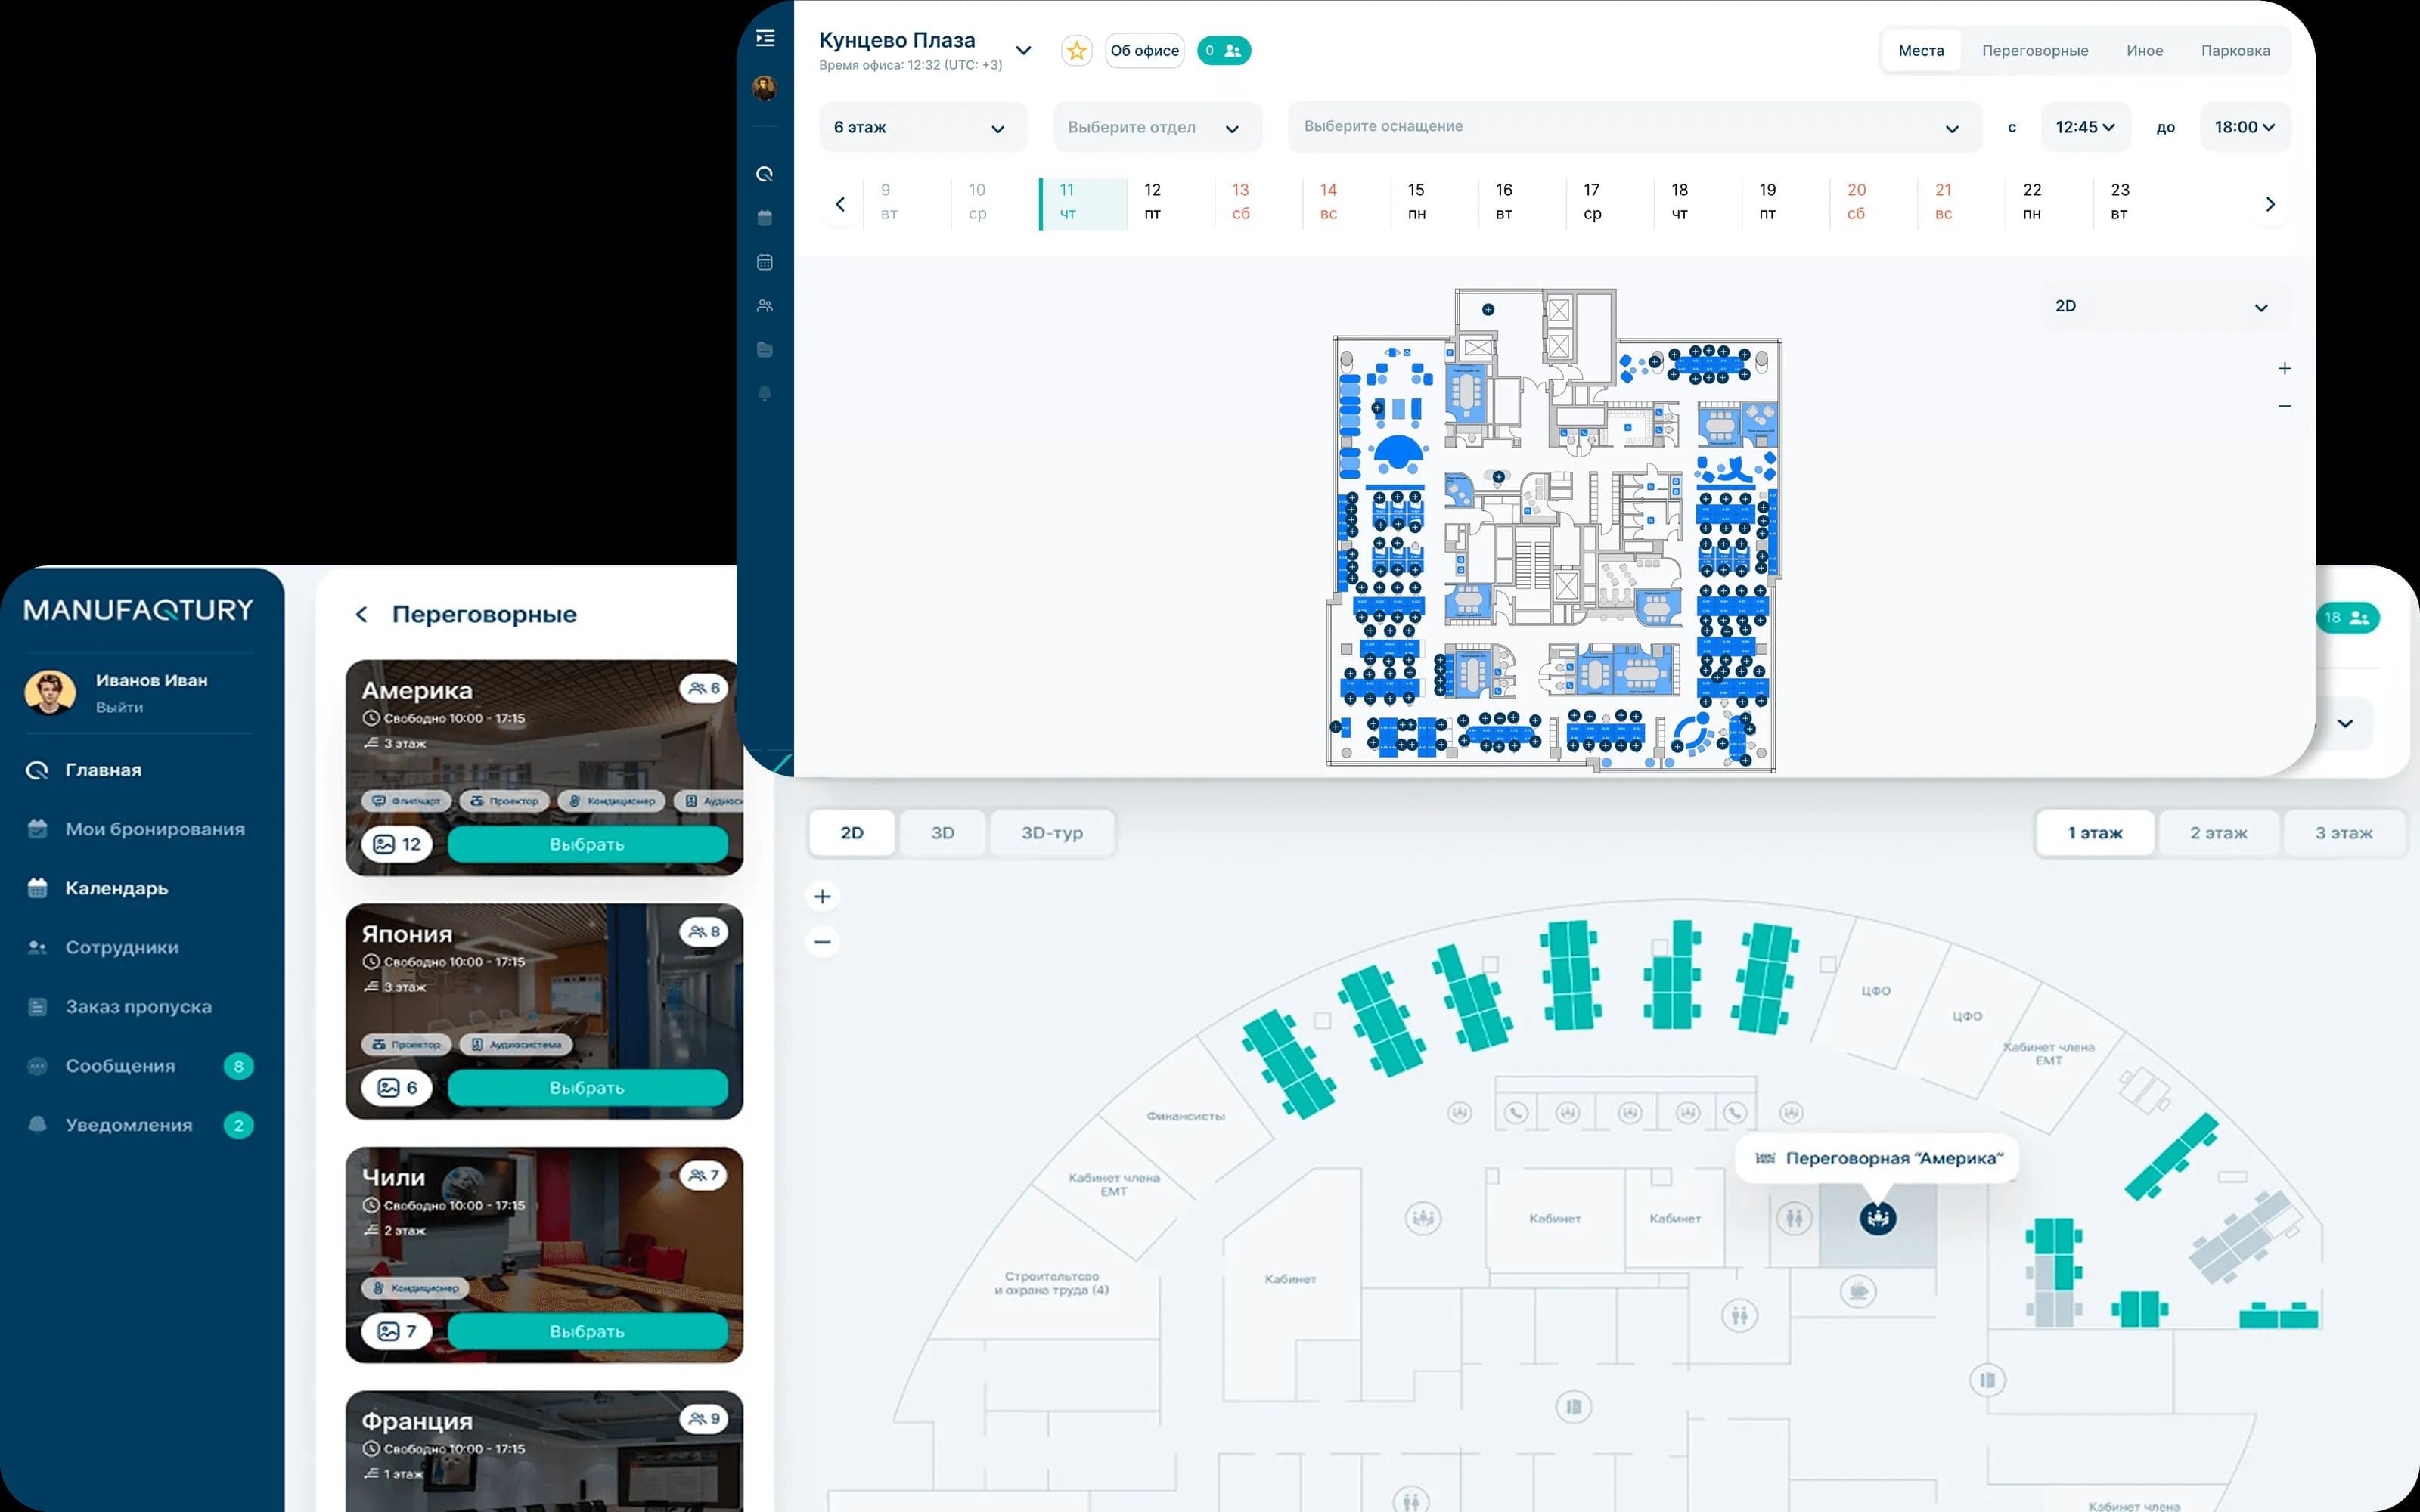The width and height of the screenshot is (2420, 1512).
Task: Open the calendar grid icon in the narrow sidebar
Action: click(765, 262)
